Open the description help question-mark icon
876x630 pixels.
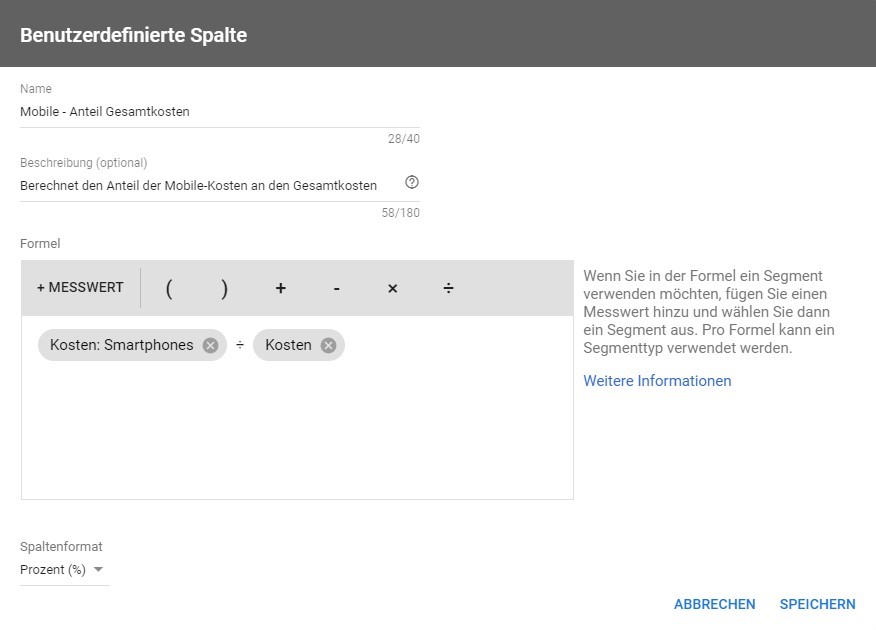coord(412,182)
